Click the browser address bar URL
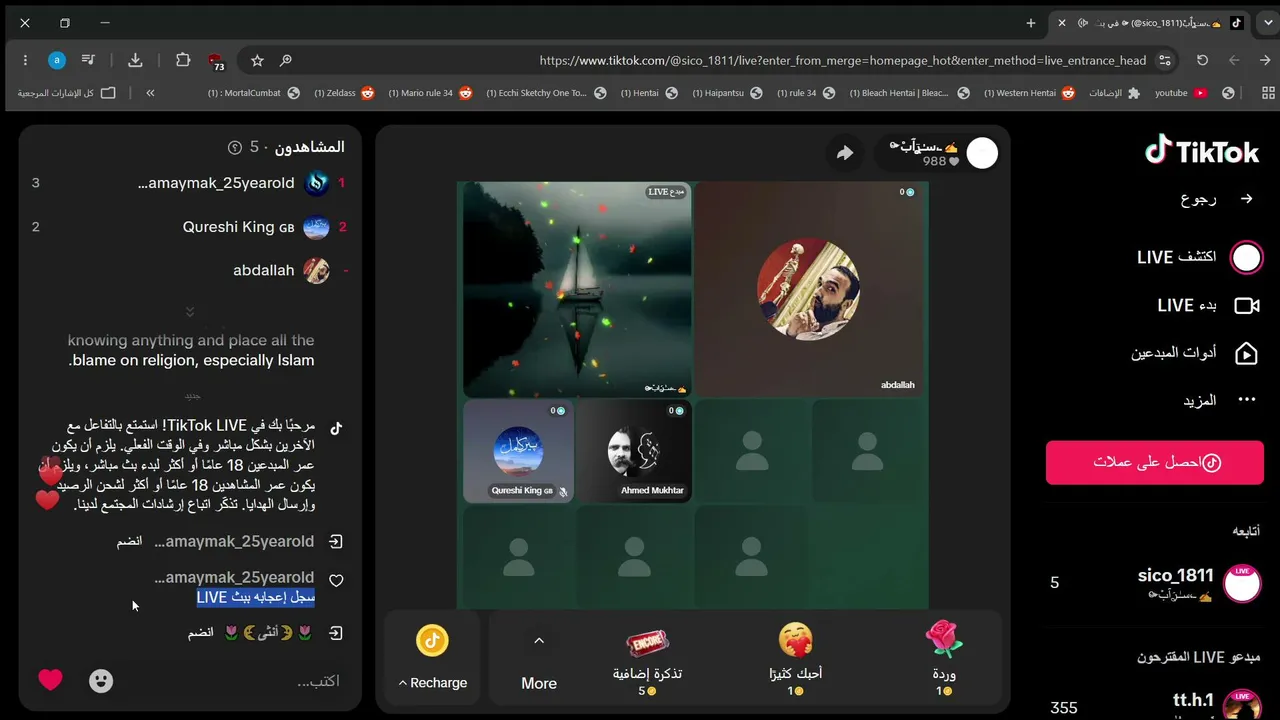This screenshot has width=1280, height=720. (842, 60)
